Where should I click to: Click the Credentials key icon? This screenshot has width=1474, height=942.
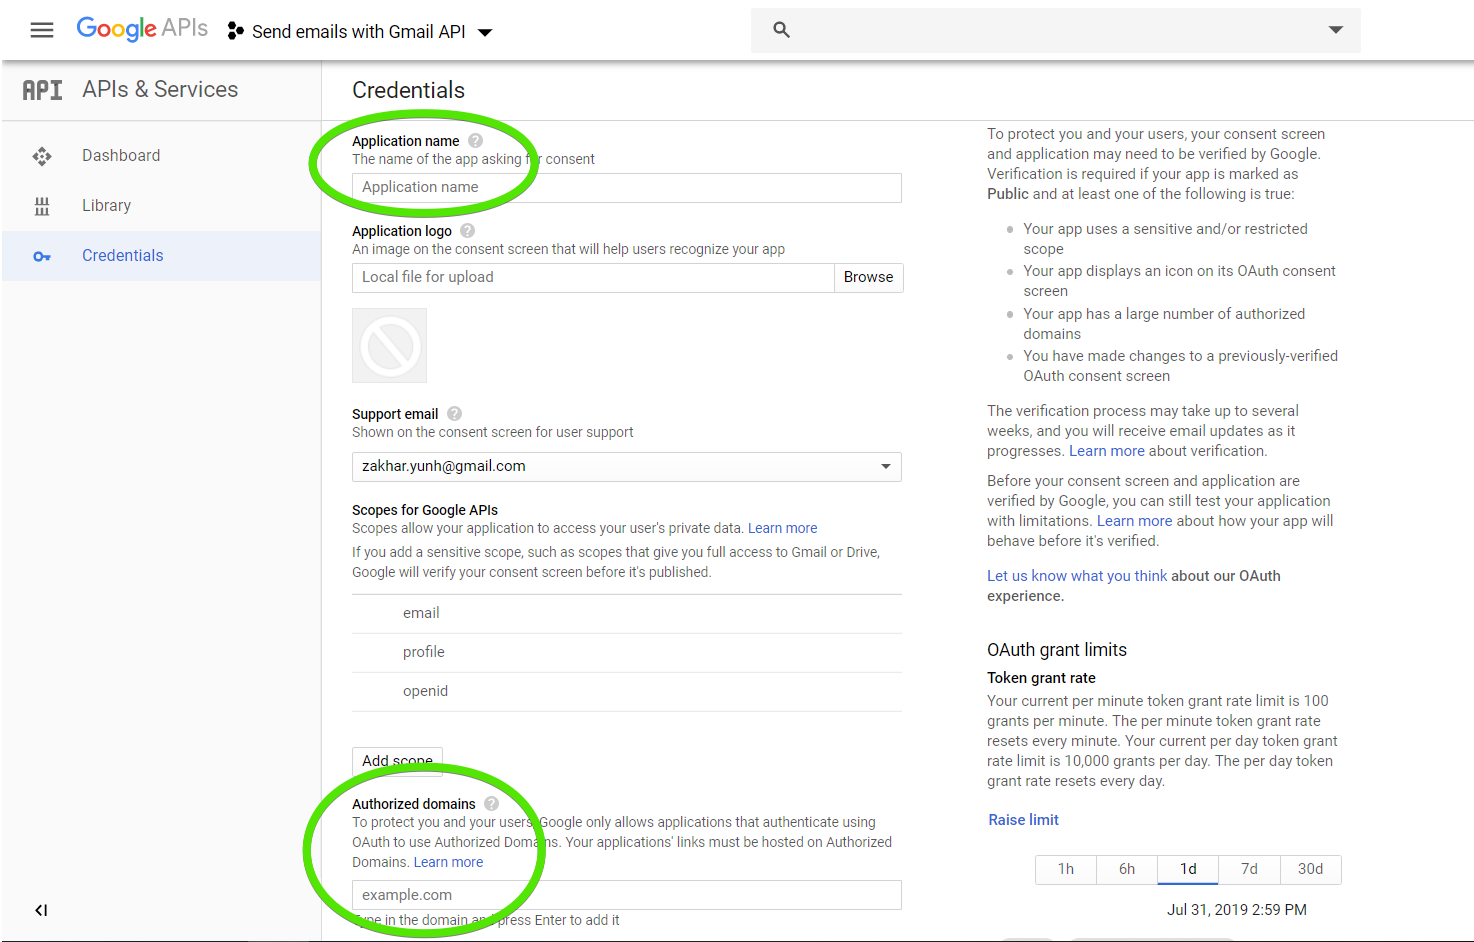click(x=42, y=256)
